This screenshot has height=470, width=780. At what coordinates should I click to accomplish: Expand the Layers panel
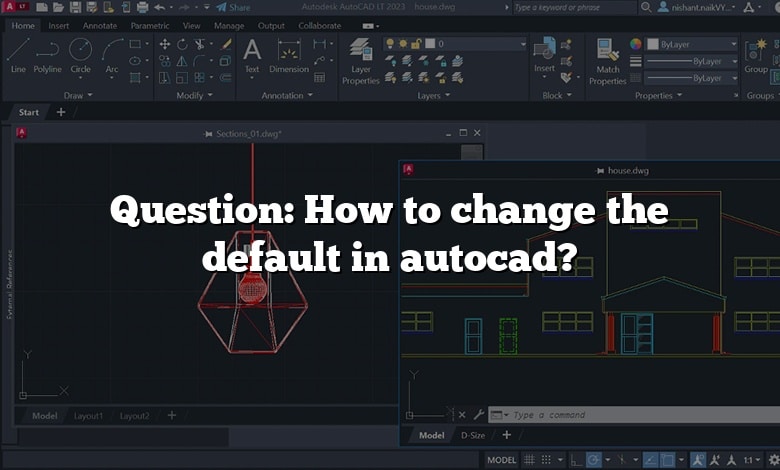point(433,95)
